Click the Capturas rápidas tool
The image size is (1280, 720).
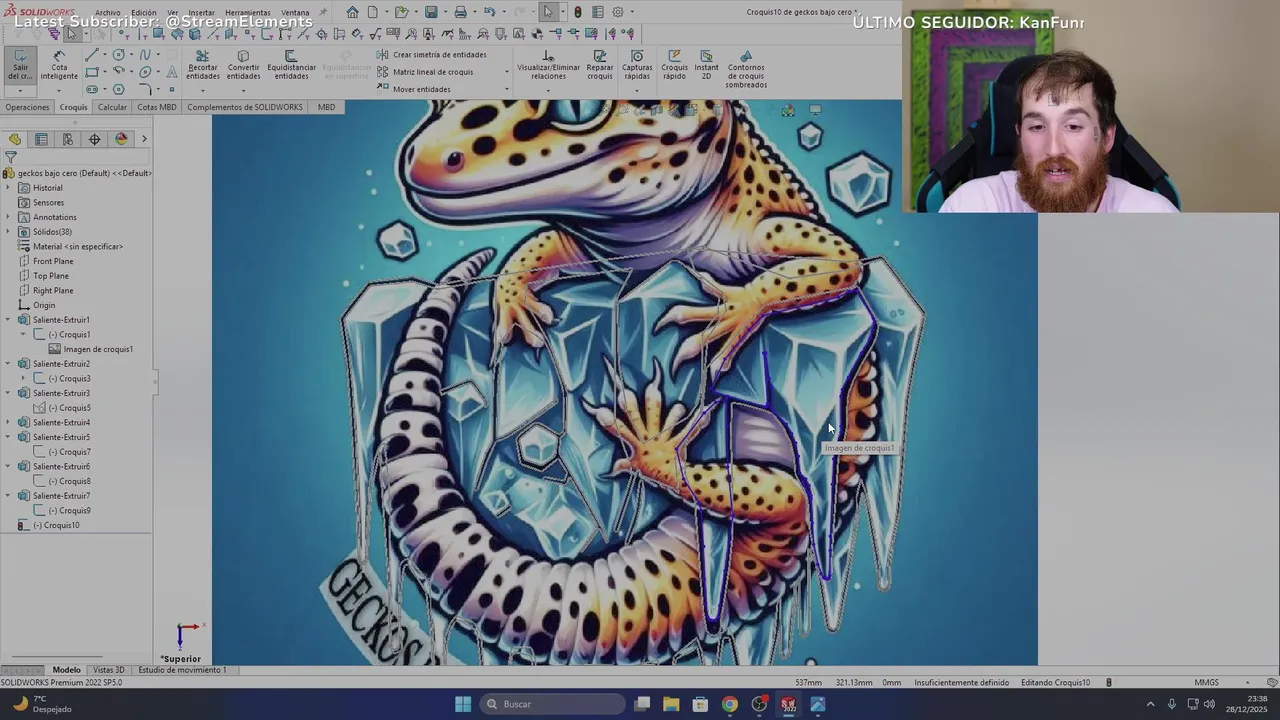637,66
